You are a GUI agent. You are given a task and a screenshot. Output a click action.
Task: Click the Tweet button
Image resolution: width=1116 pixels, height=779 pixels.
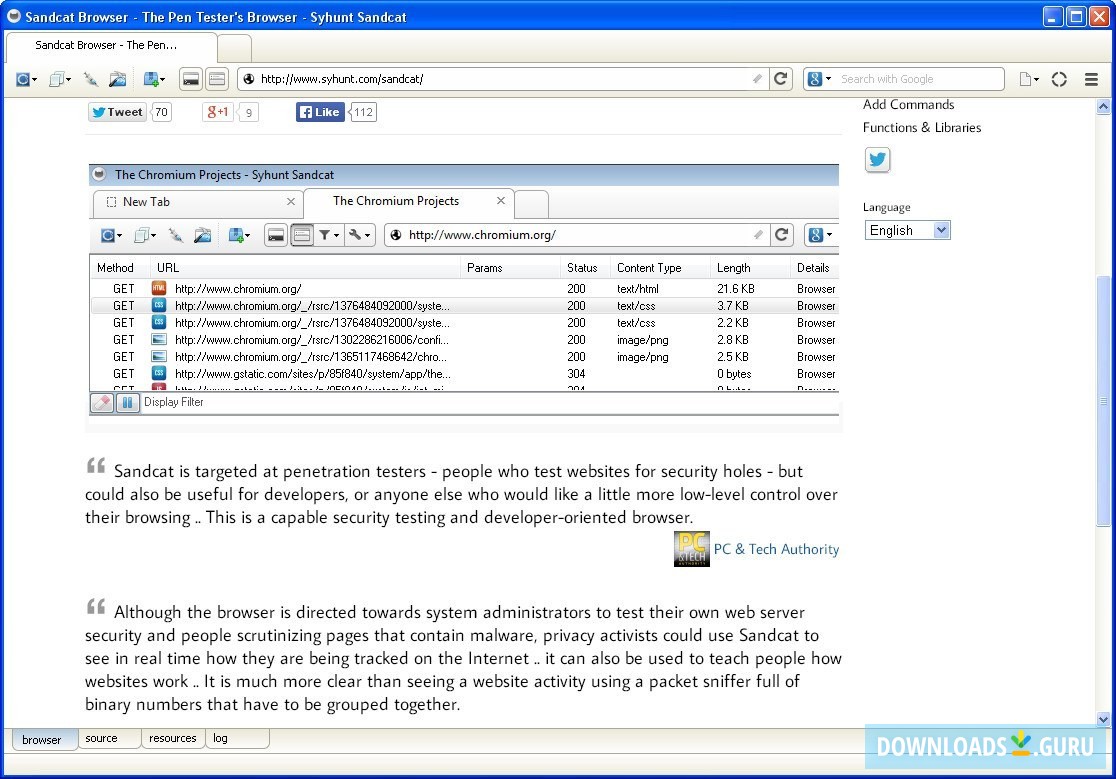coord(117,111)
